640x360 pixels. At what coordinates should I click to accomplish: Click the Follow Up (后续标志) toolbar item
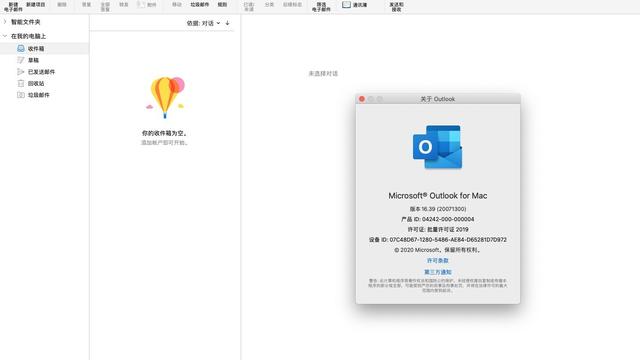tap(292, 4)
